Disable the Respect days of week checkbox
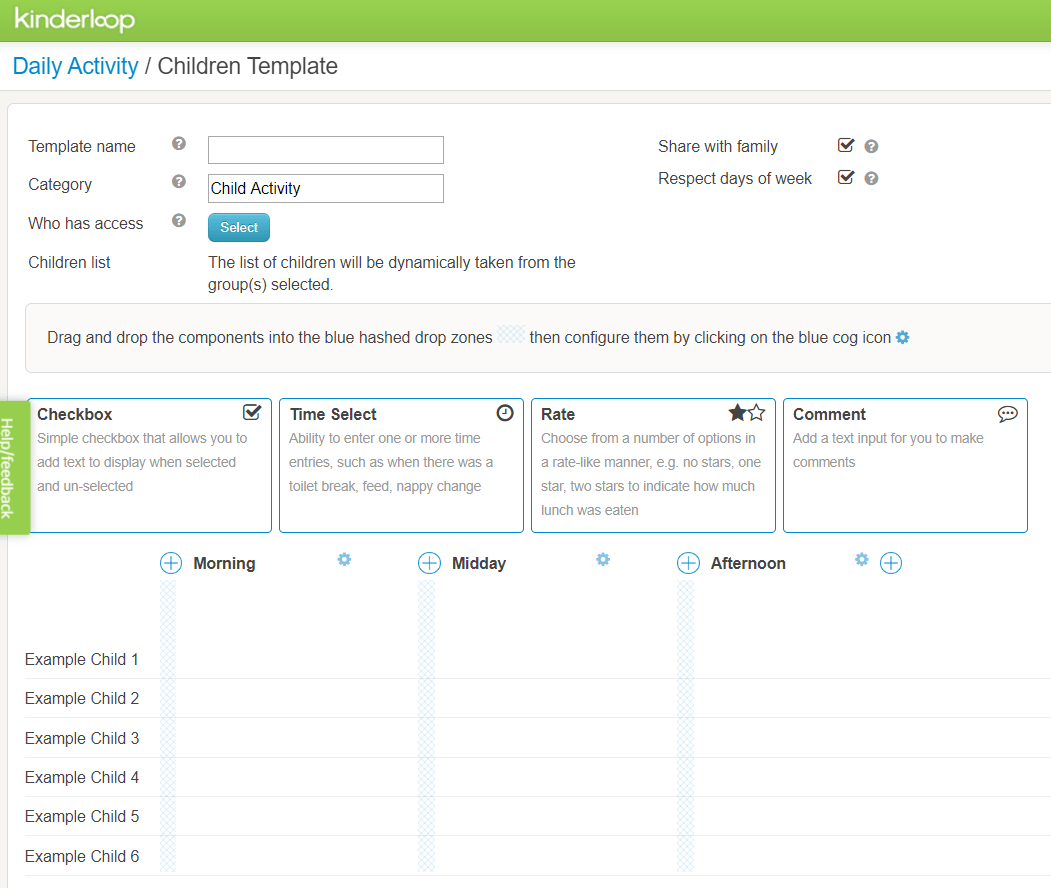The image size is (1051, 888). (x=846, y=176)
